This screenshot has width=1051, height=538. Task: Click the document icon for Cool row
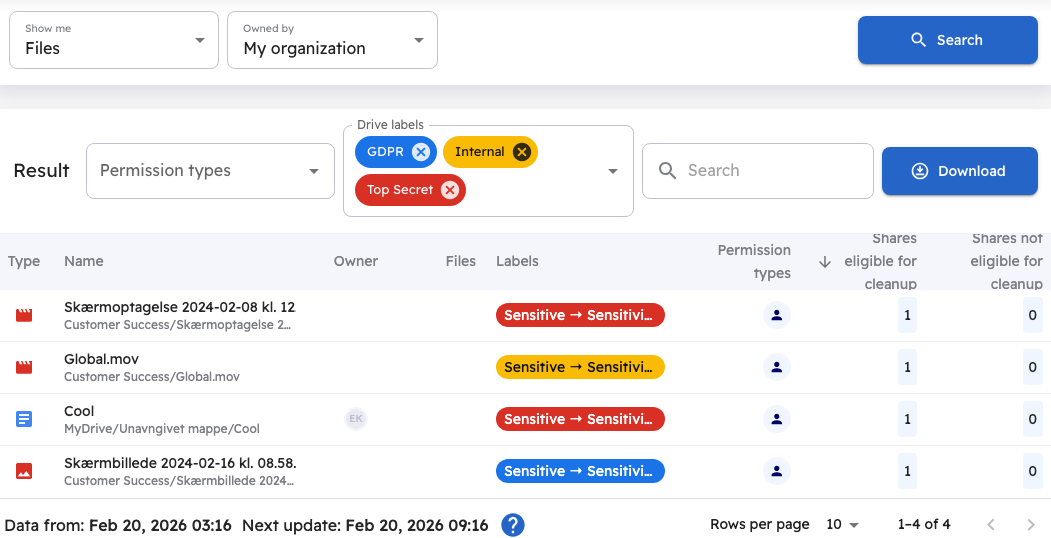click(24, 419)
